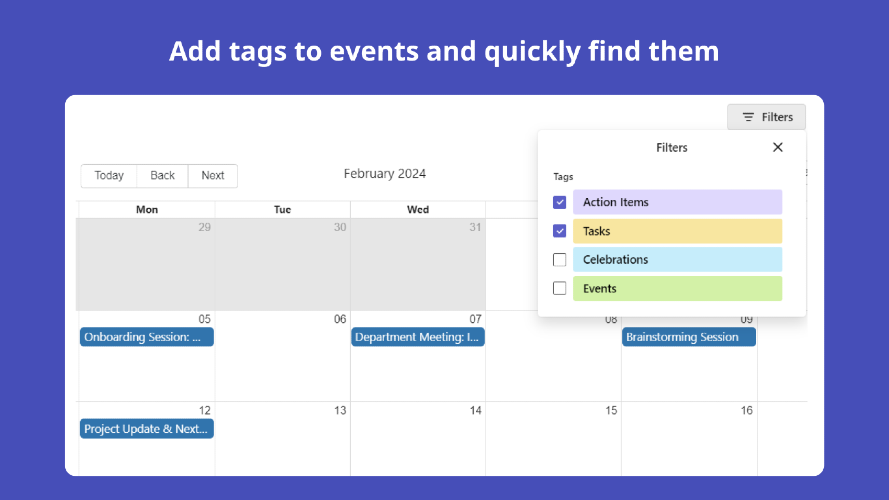Enable the Celebrations tag checkbox

(x=560, y=260)
